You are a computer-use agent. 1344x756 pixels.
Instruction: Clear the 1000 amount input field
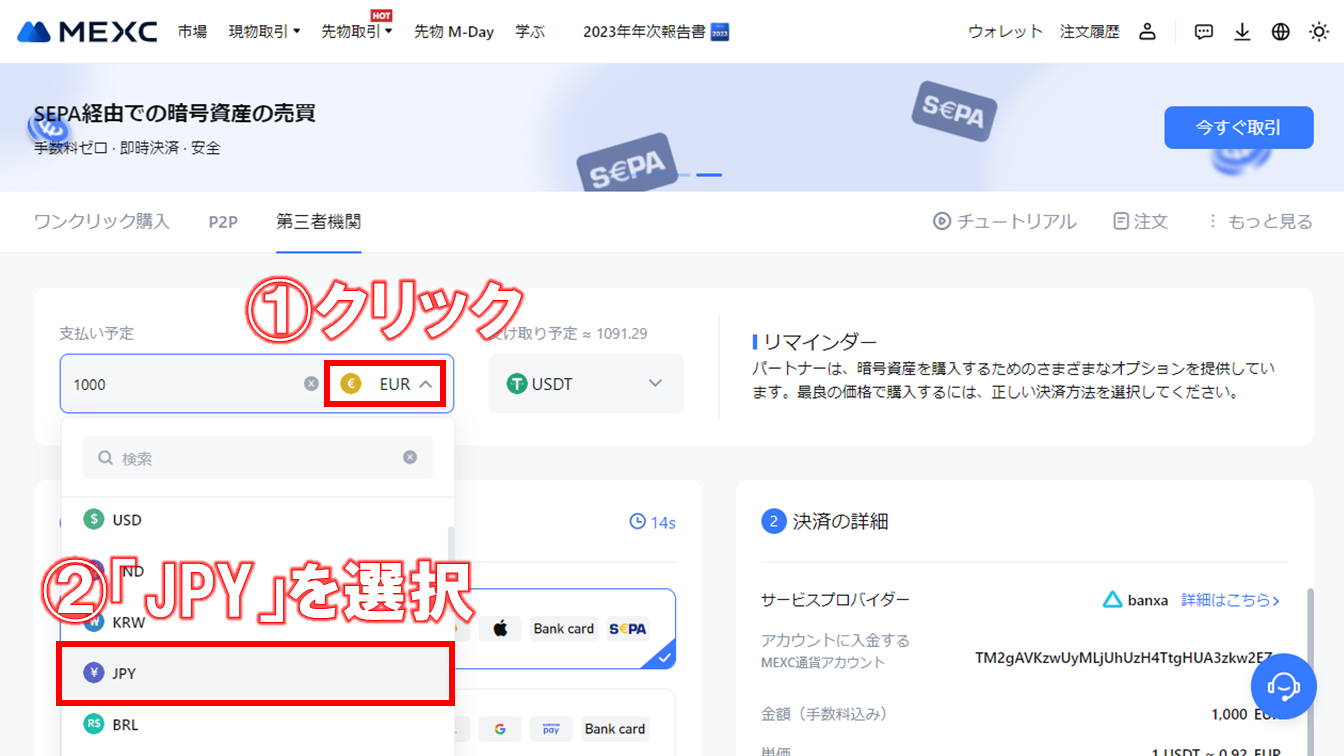click(311, 383)
